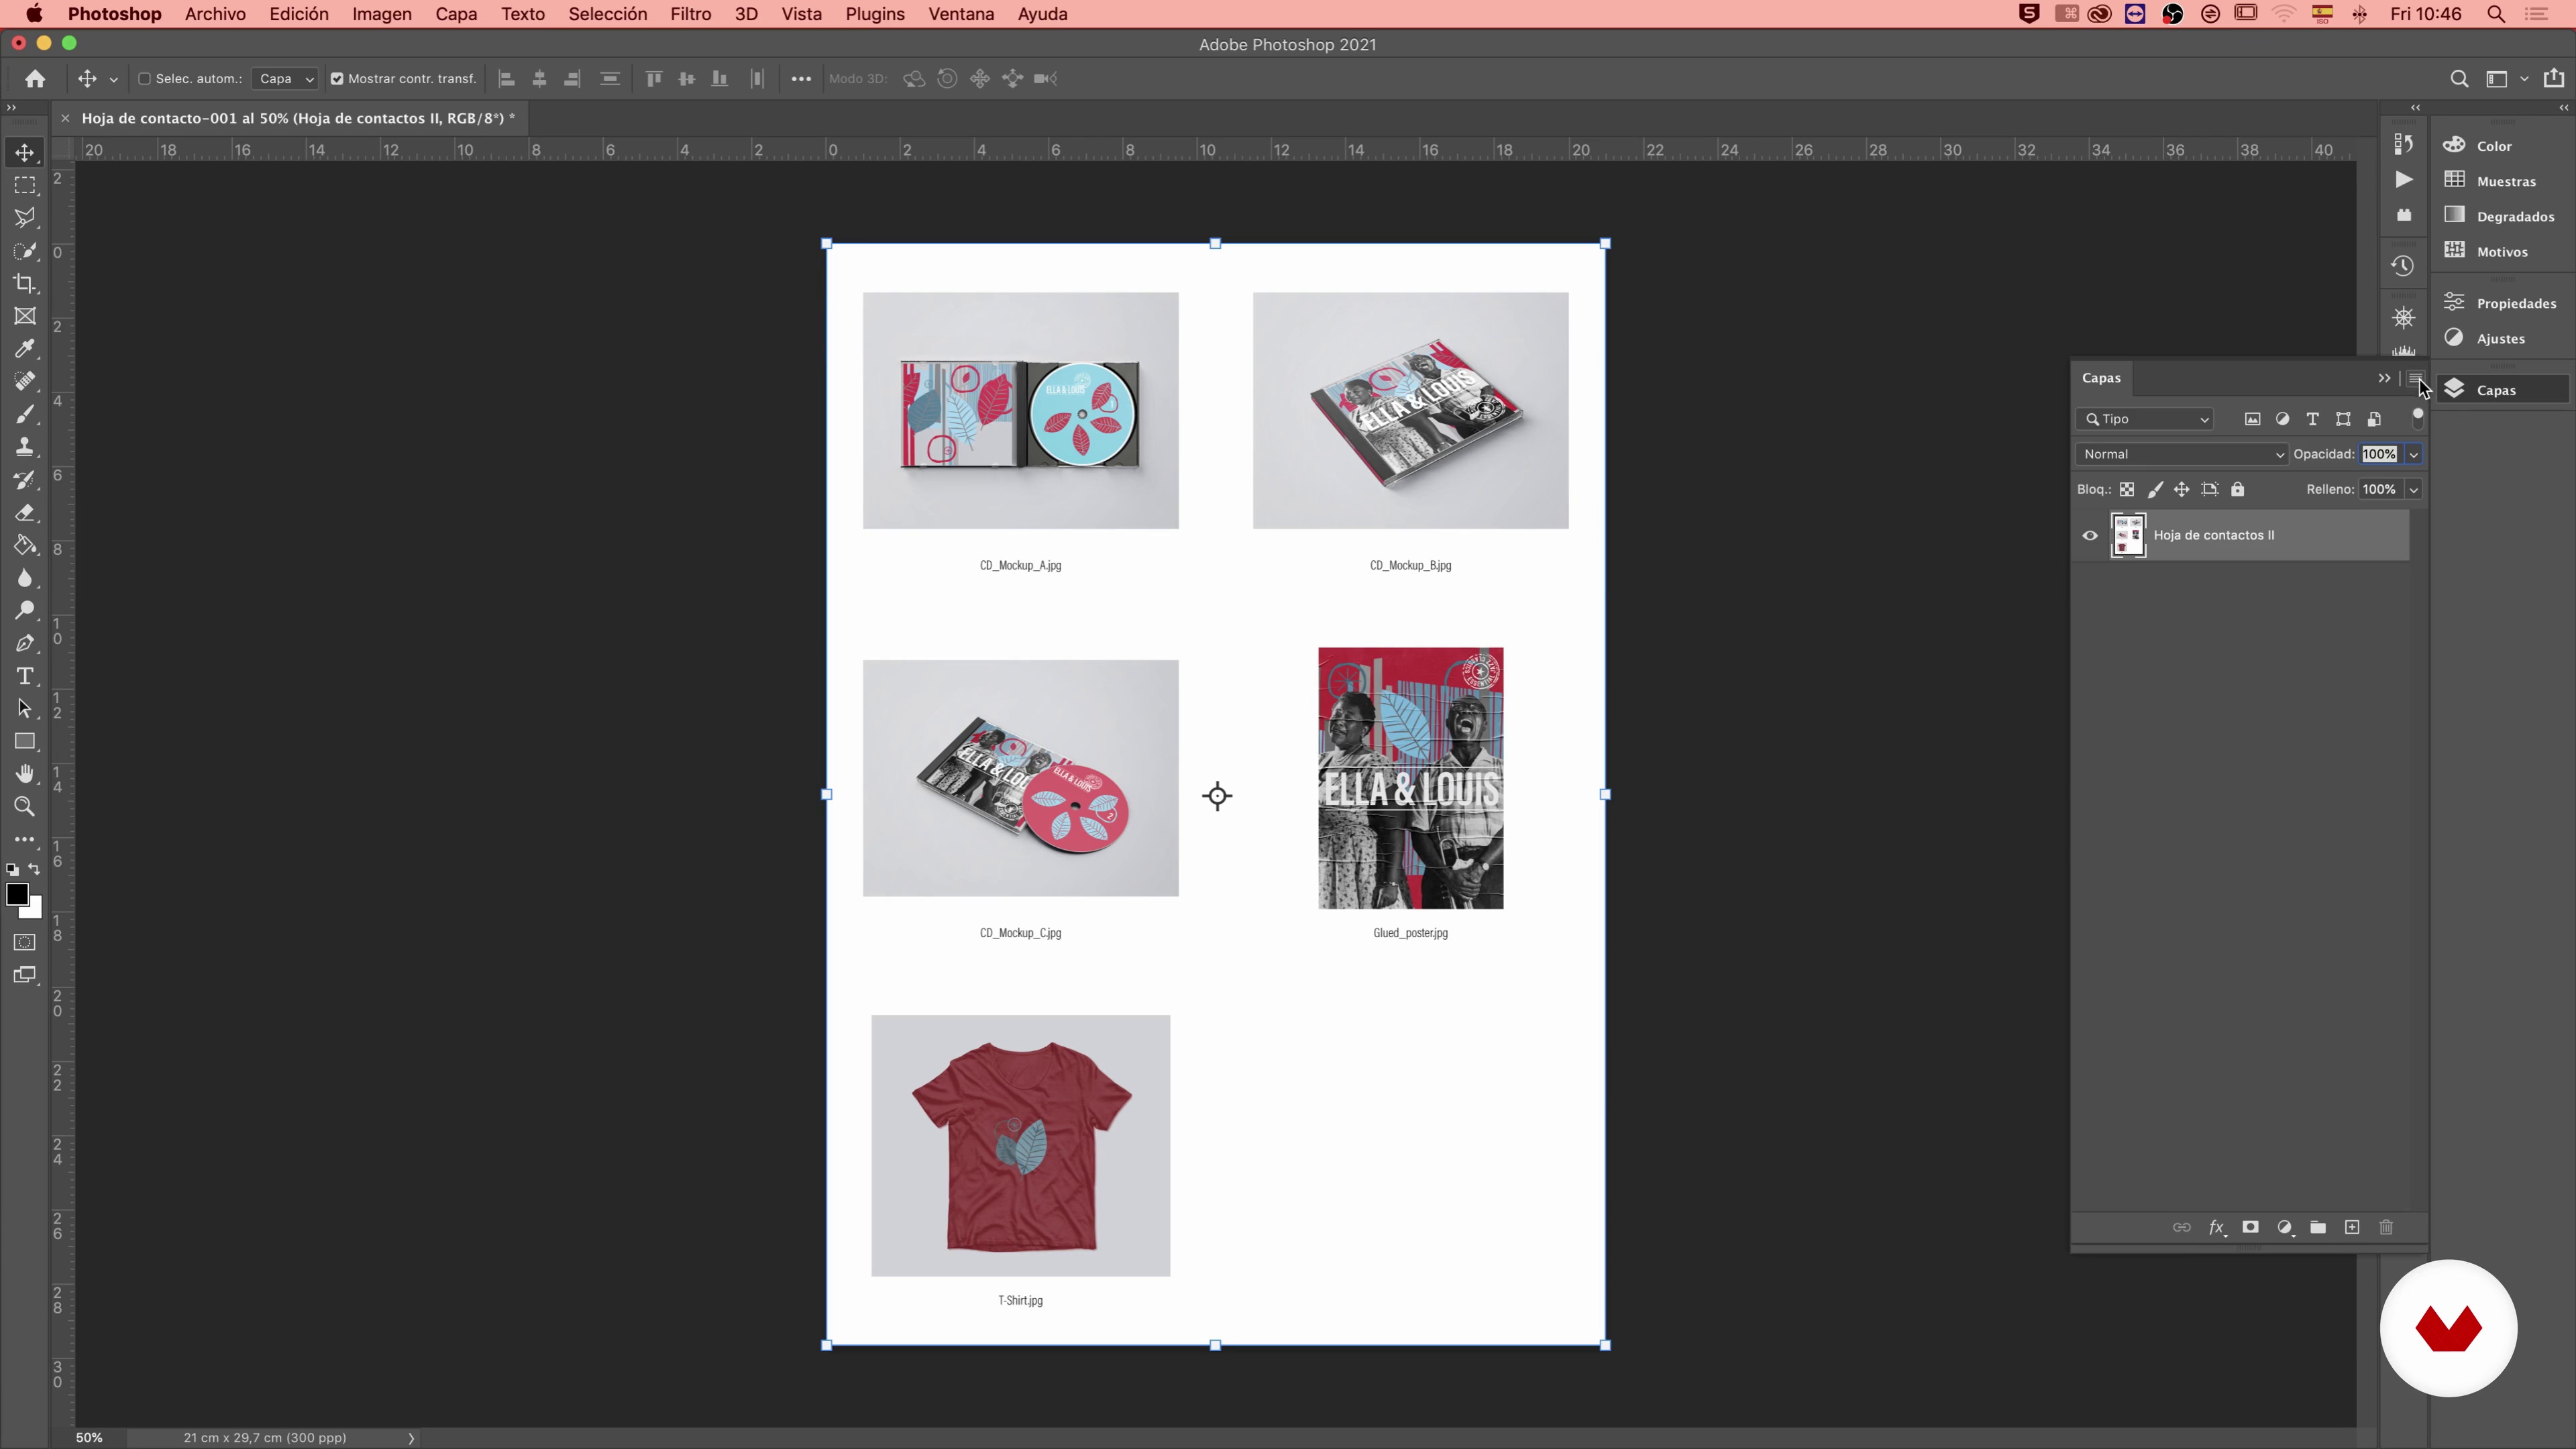Click the foreground color swatch
This screenshot has height=1449, width=2576.
tap(16, 895)
